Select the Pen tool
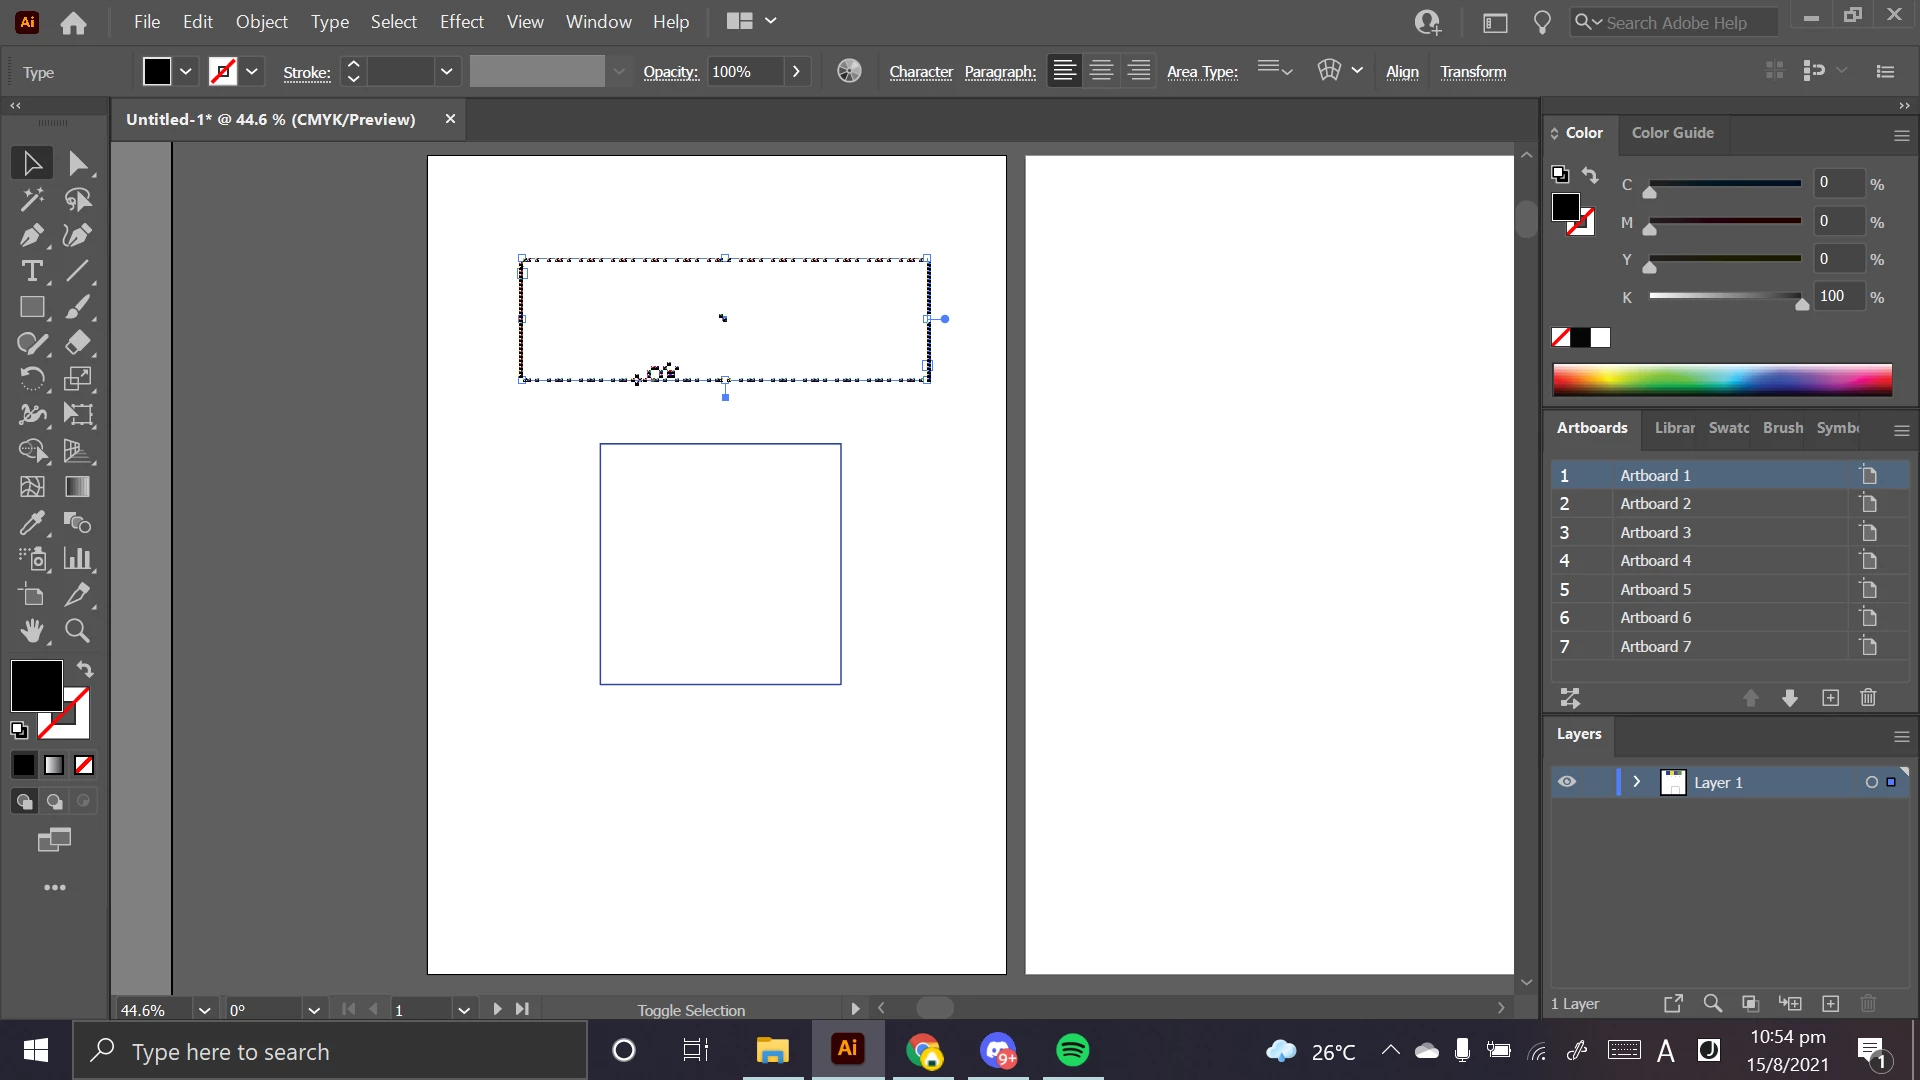Image resolution: width=1920 pixels, height=1080 pixels. coord(31,236)
